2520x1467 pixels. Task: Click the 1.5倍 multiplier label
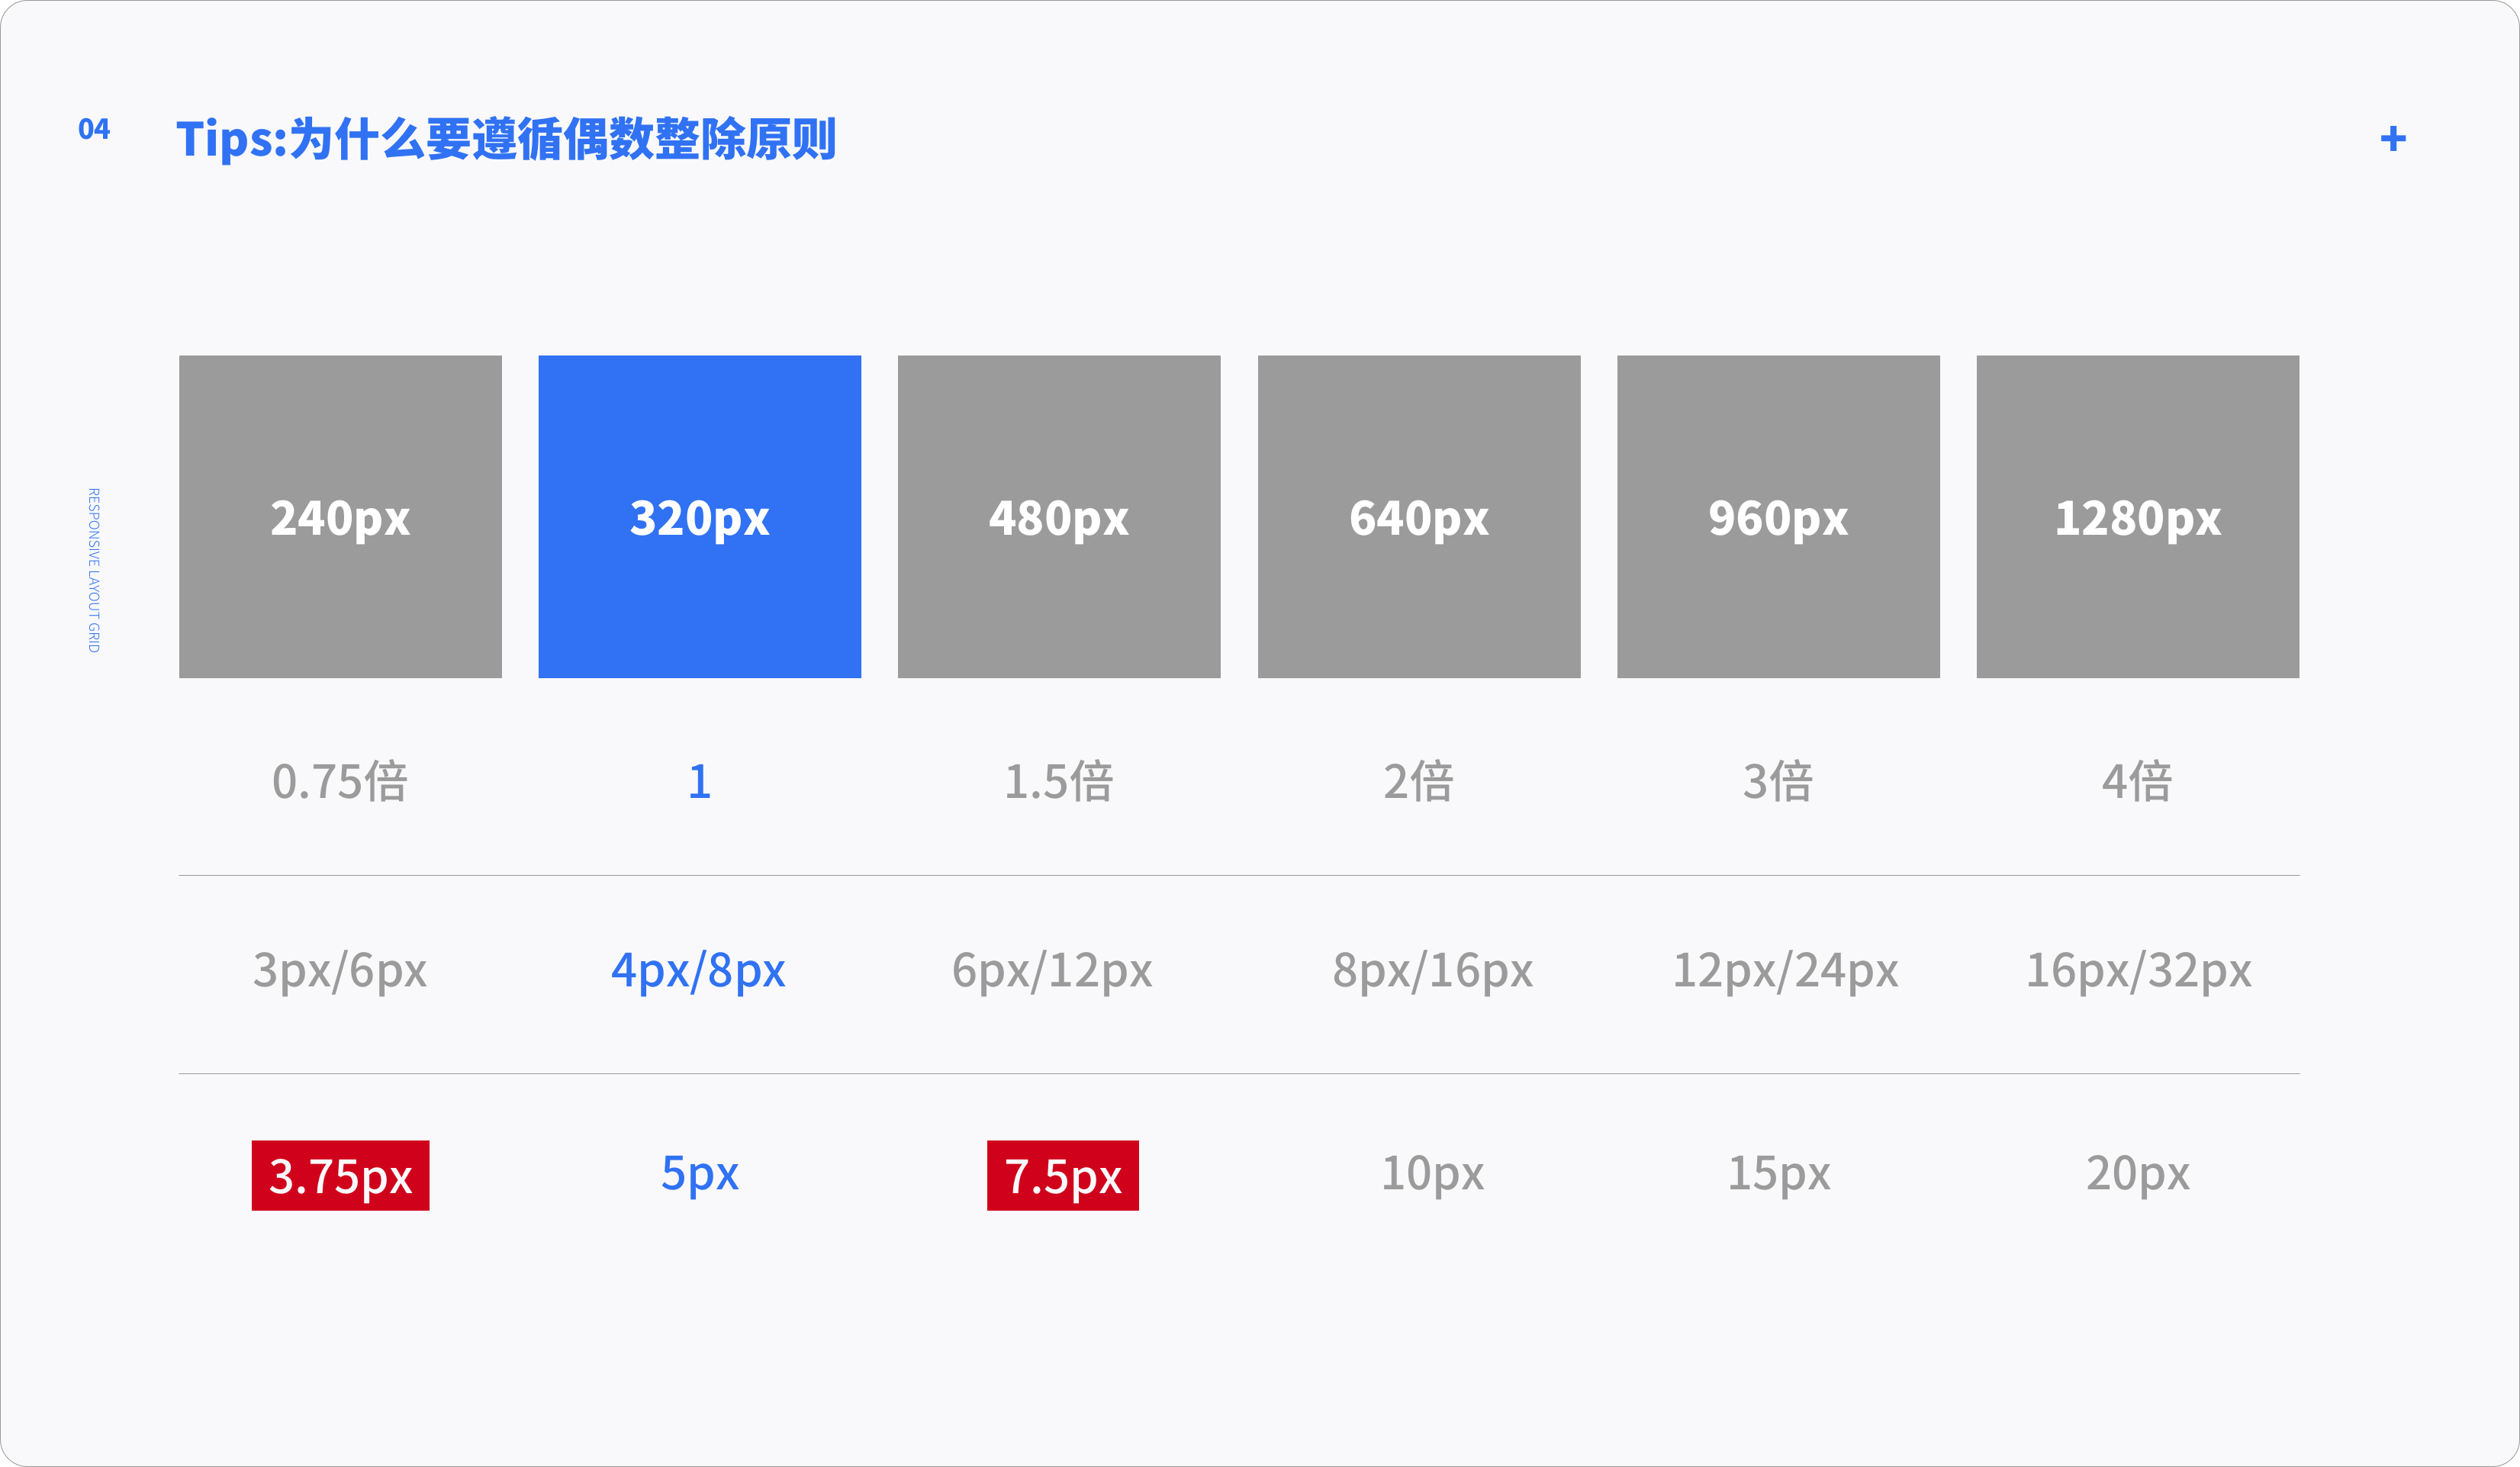click(x=1058, y=781)
